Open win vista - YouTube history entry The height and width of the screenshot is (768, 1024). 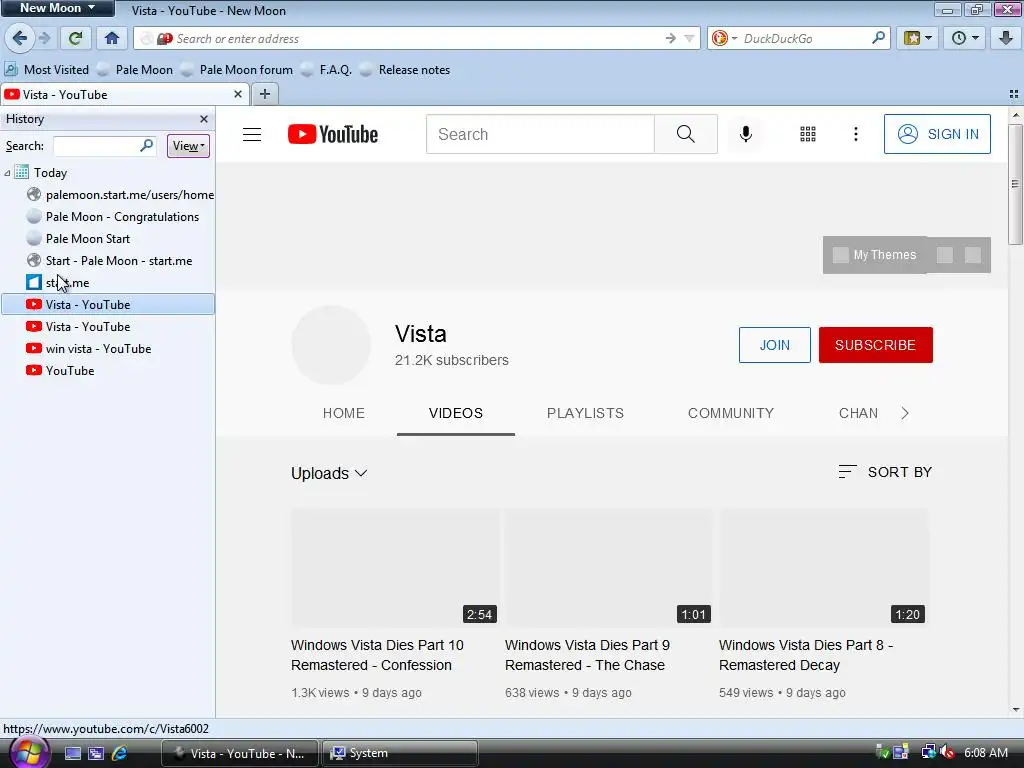(89, 349)
